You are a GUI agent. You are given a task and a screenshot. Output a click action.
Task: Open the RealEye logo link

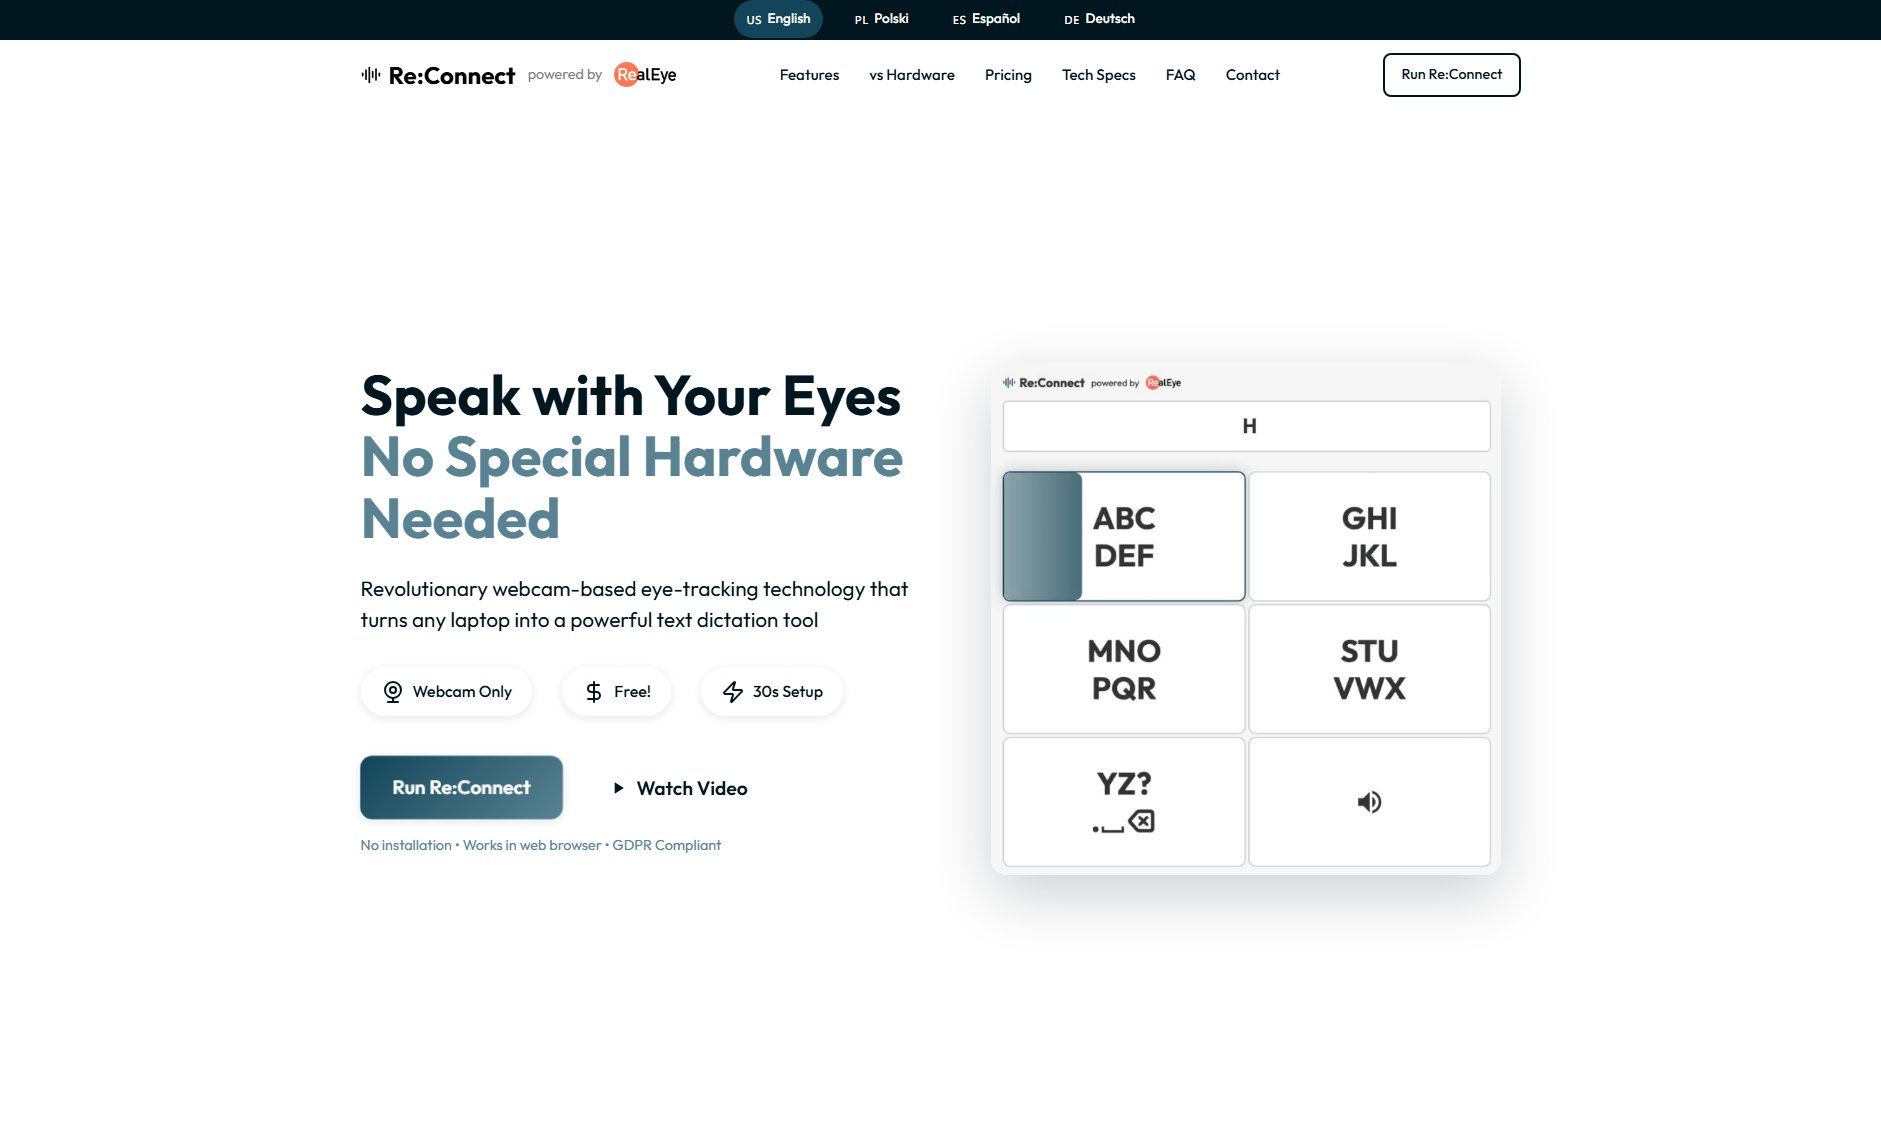(x=645, y=75)
